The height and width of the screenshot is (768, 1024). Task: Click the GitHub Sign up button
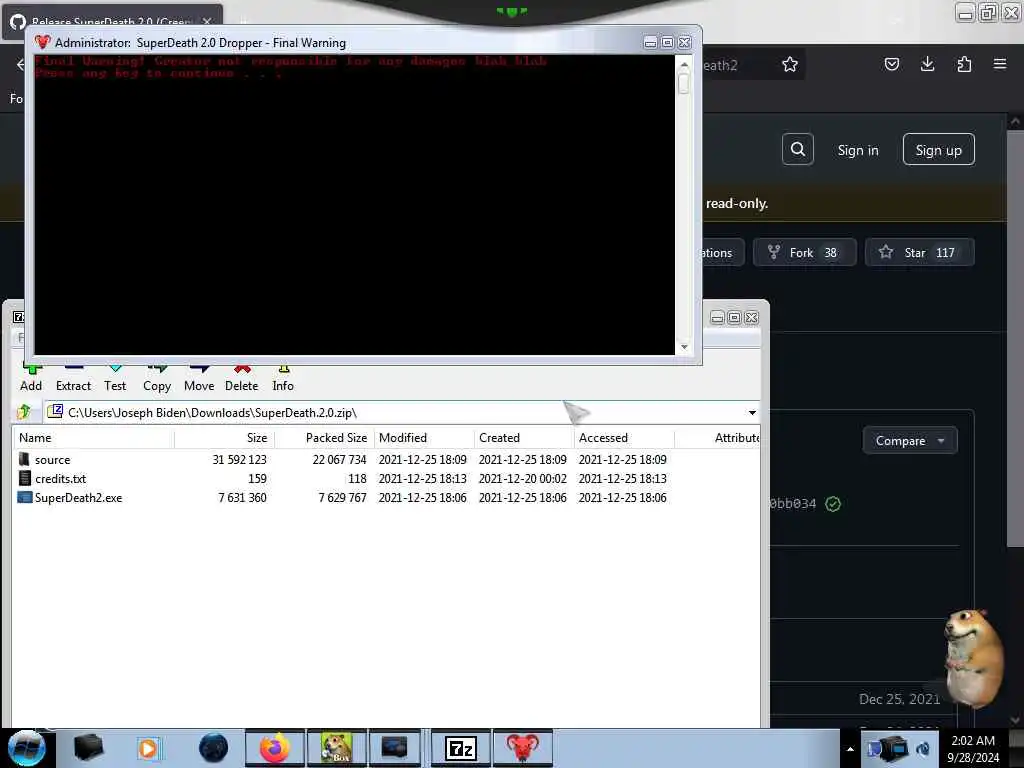pyautogui.click(x=938, y=150)
